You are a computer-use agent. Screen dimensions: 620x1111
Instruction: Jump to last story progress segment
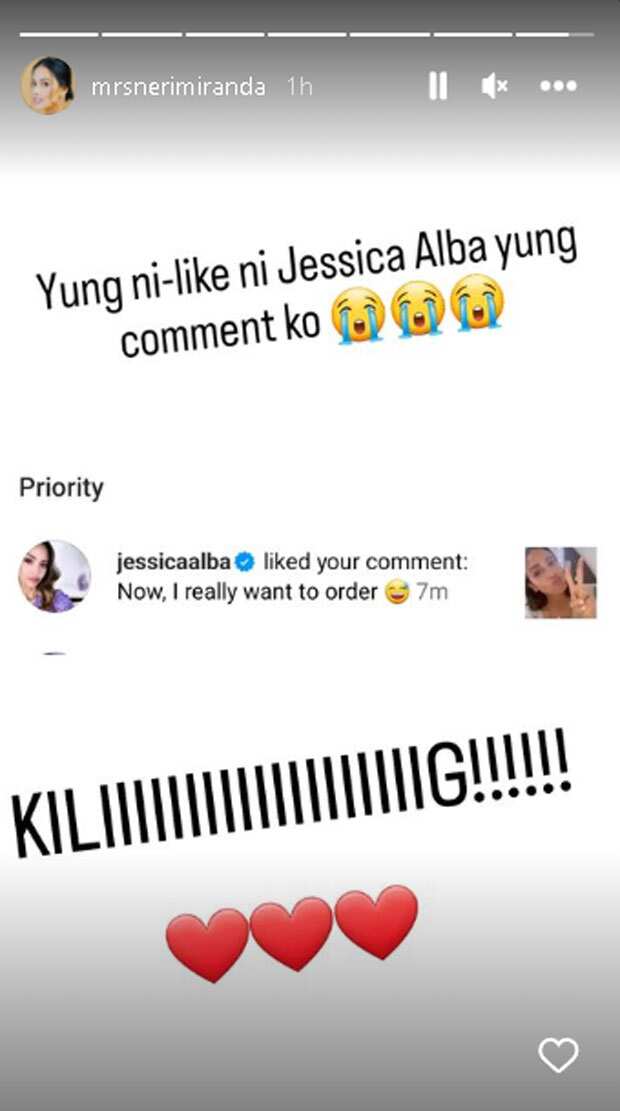coord(554,34)
